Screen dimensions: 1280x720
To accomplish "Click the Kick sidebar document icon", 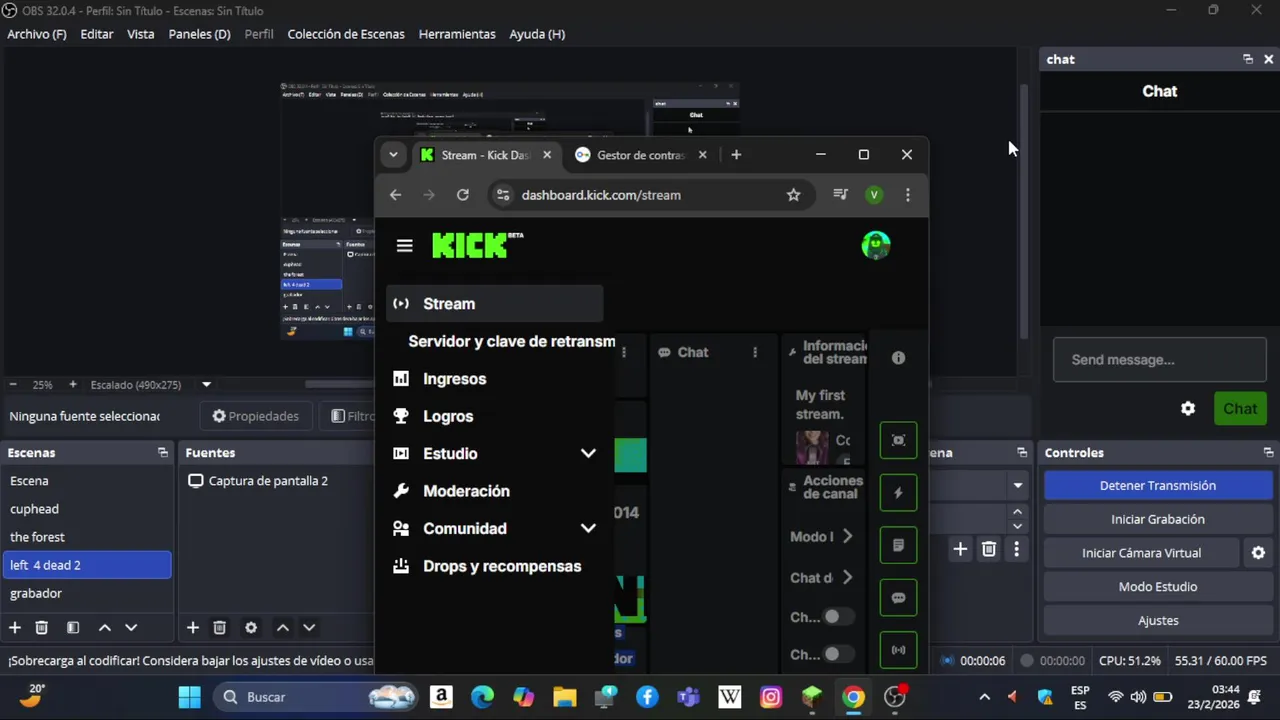I will 898,546.
